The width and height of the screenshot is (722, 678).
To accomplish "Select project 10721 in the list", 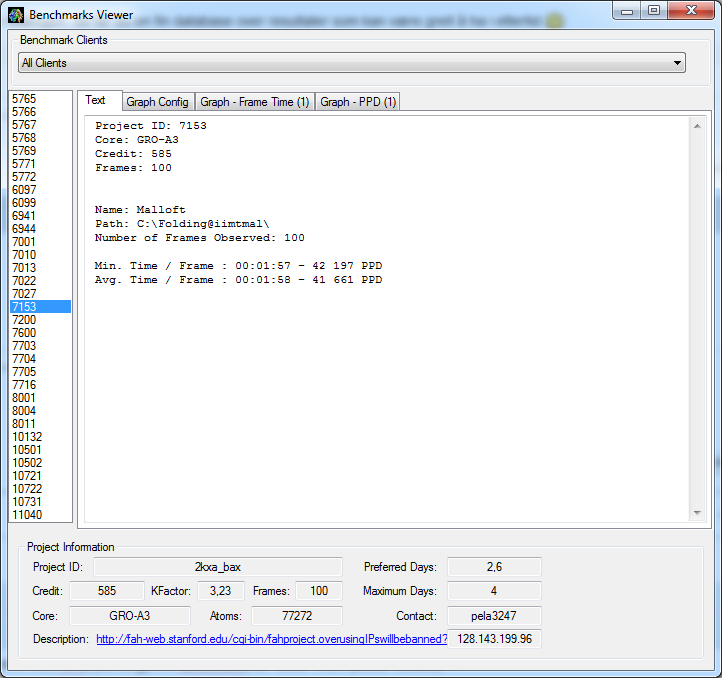I will coord(40,475).
